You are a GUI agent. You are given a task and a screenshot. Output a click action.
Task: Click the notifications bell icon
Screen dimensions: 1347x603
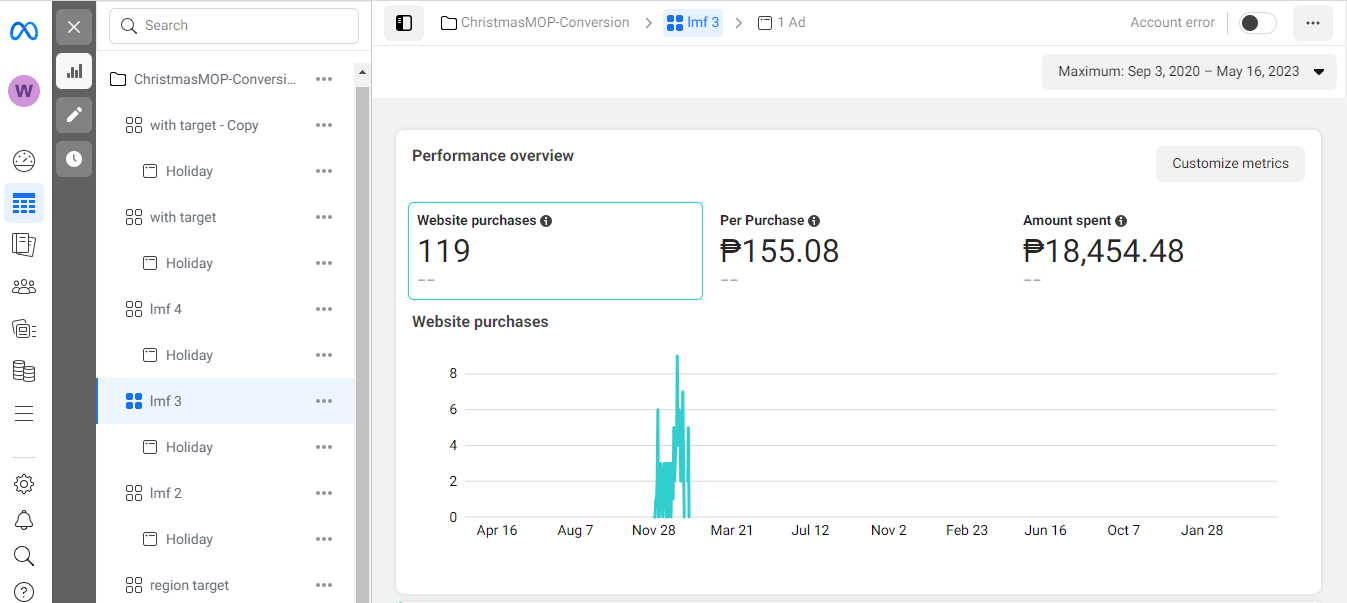point(24,520)
